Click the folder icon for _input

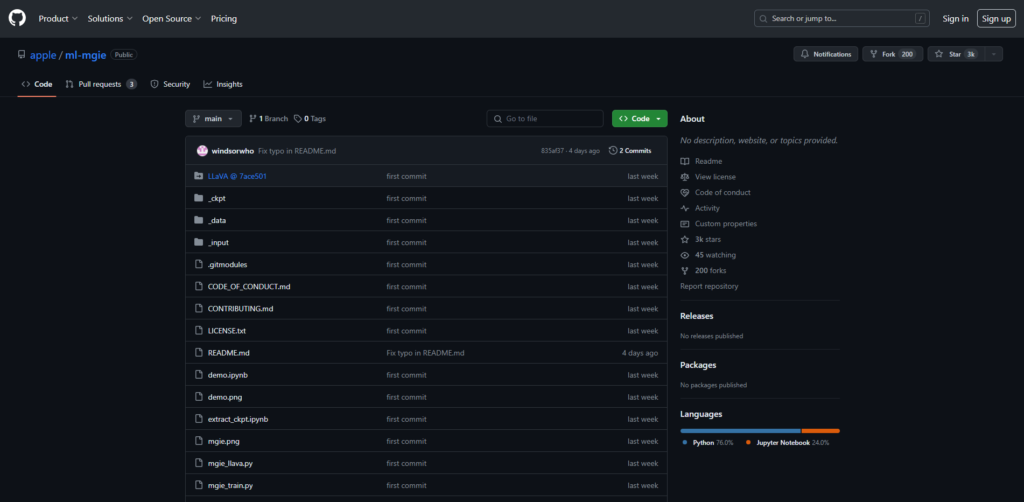[199, 242]
